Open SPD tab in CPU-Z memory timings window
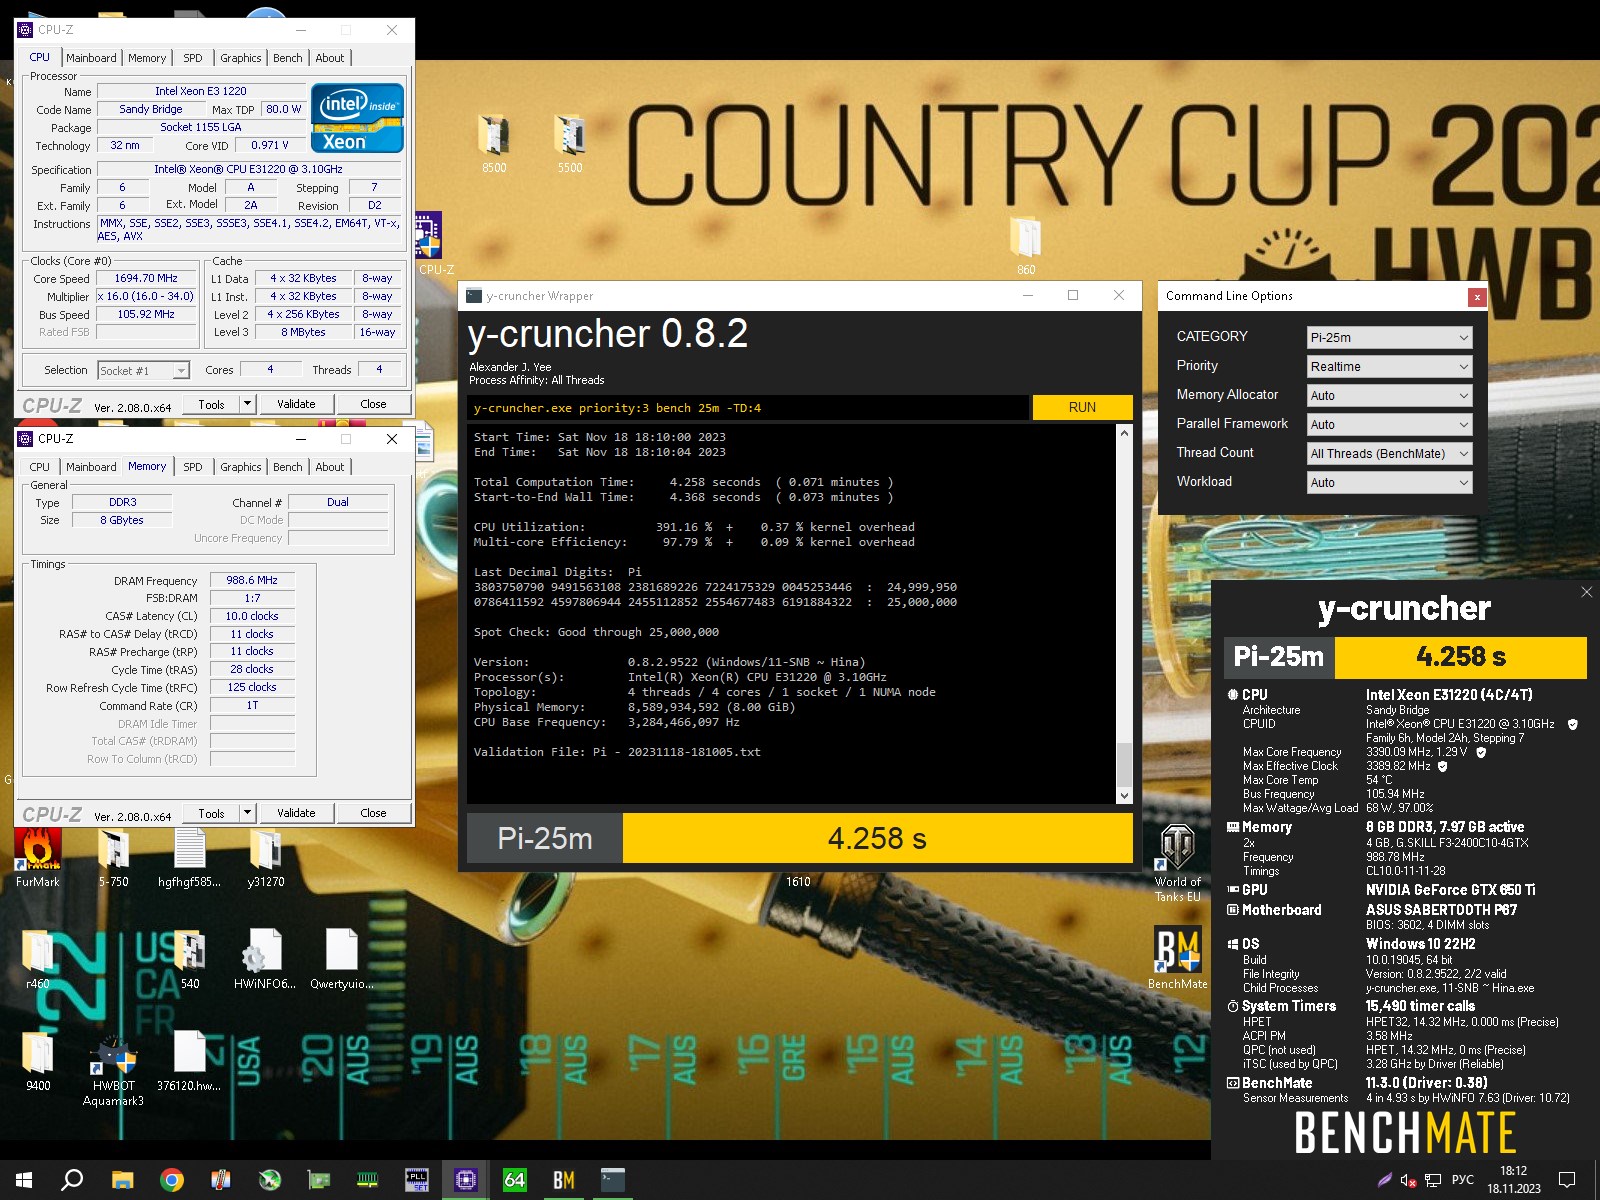The width and height of the screenshot is (1600, 1200). tap(193, 467)
